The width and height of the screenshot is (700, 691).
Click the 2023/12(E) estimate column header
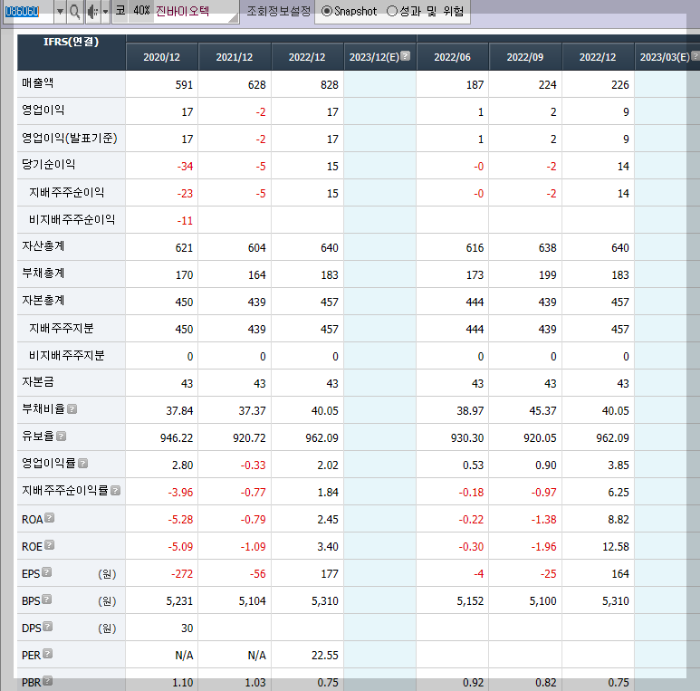(x=380, y=57)
